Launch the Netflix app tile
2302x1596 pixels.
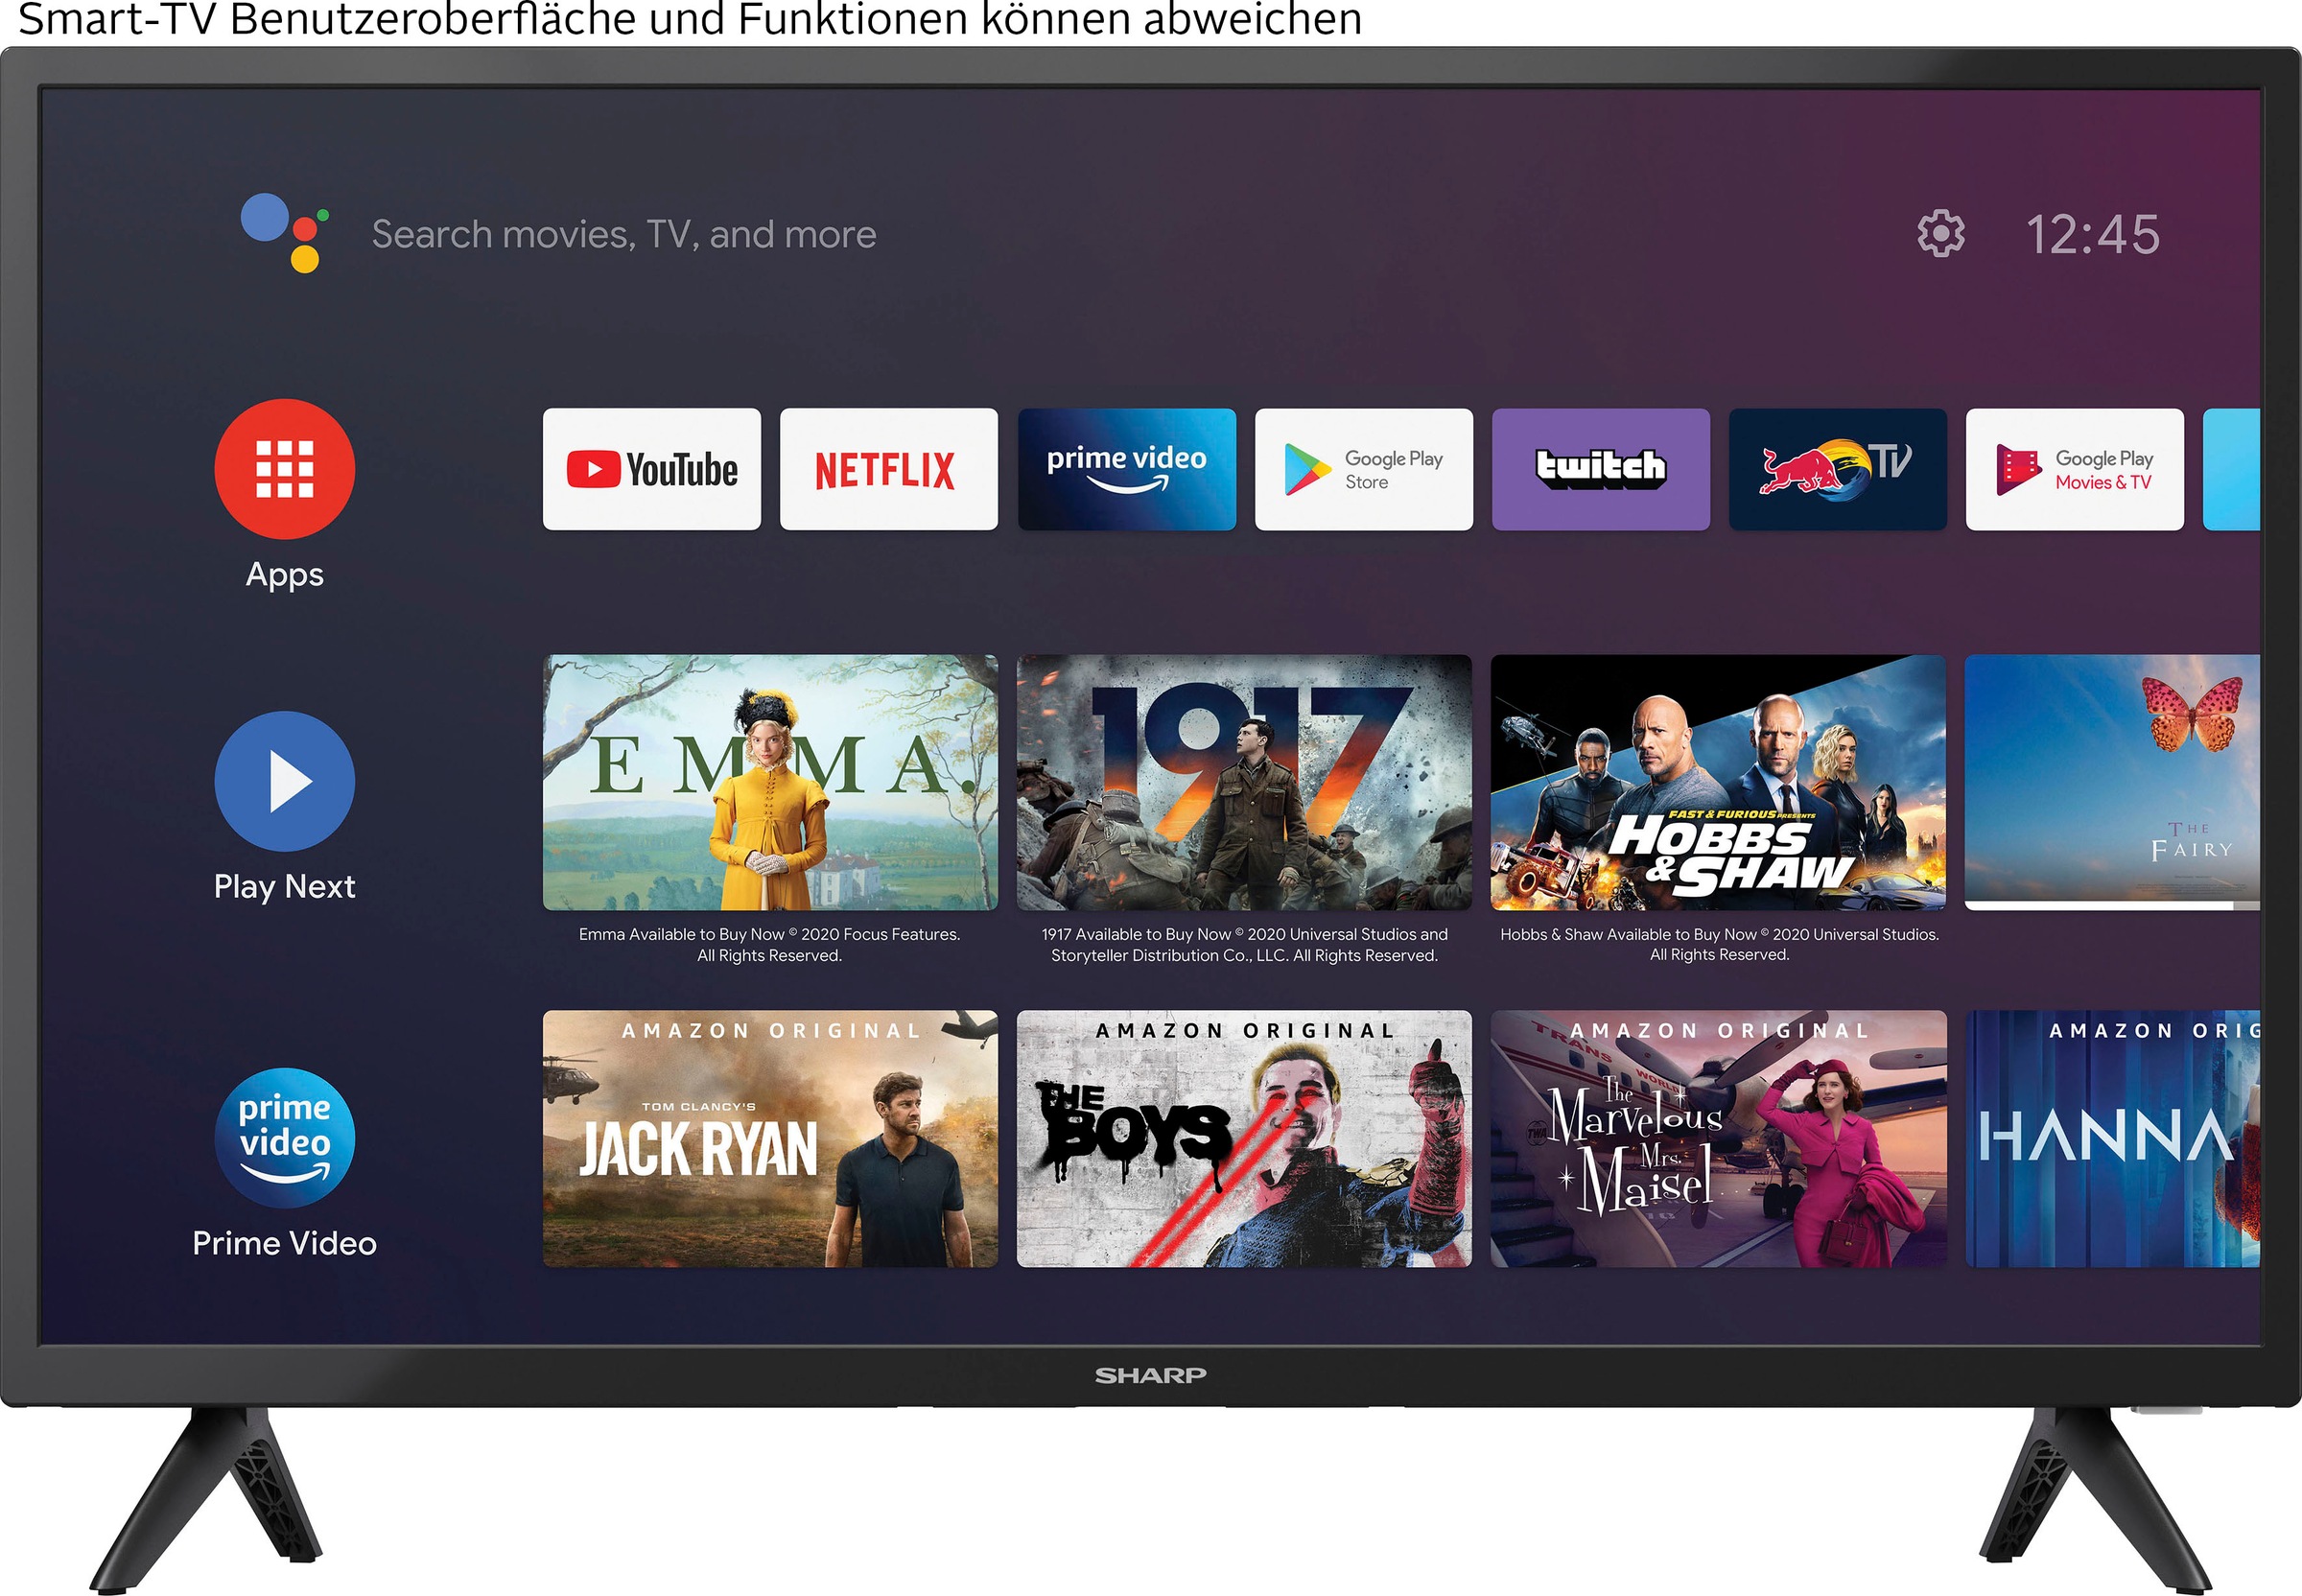(x=888, y=469)
